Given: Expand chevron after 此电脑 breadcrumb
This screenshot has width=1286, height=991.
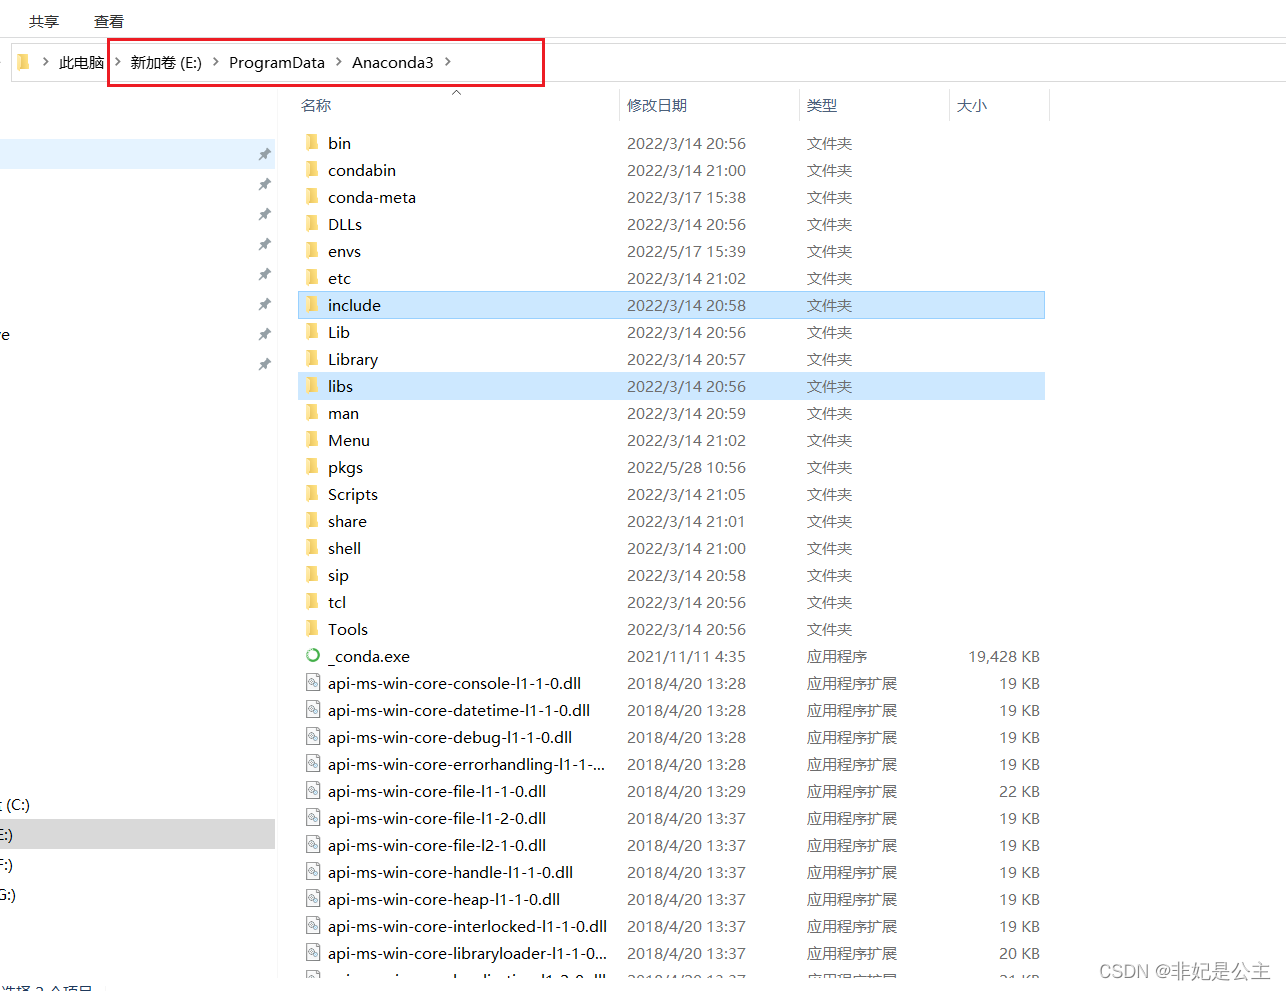Looking at the screenshot, I should coord(118,62).
